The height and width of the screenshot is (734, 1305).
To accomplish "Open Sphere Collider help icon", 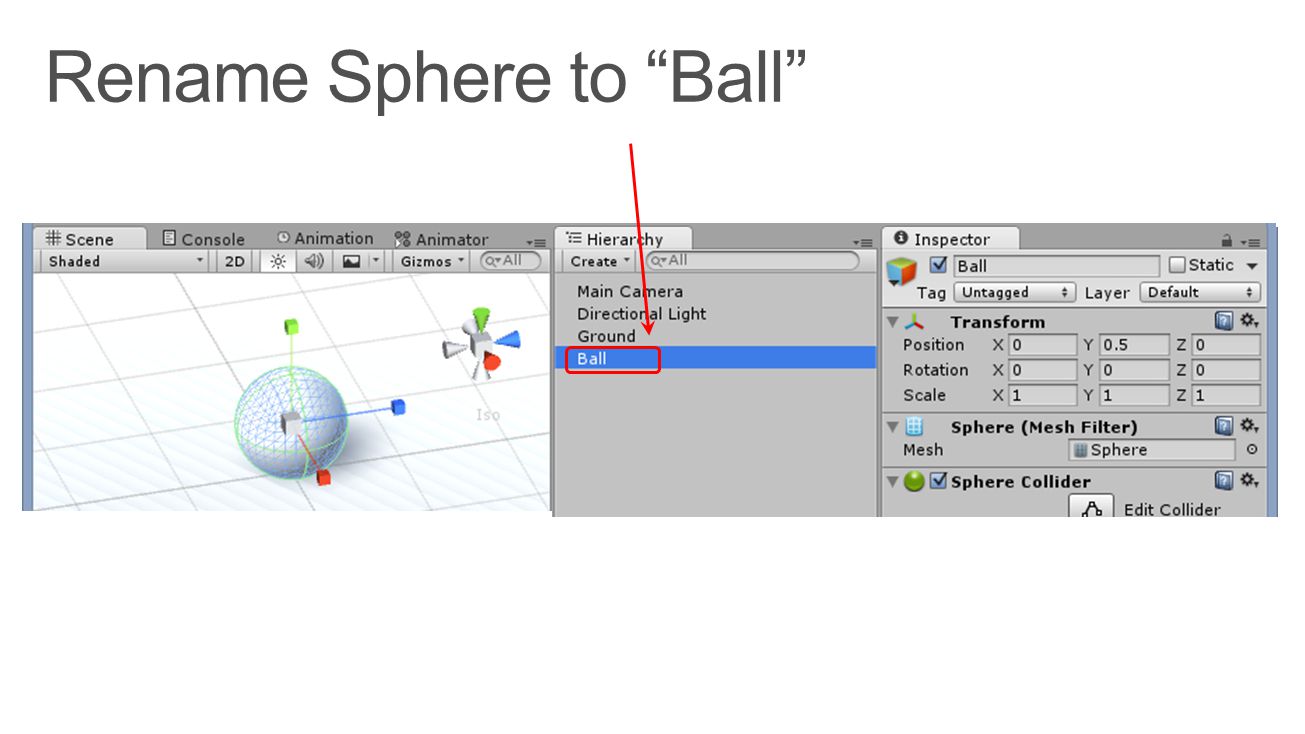I will click(1224, 481).
